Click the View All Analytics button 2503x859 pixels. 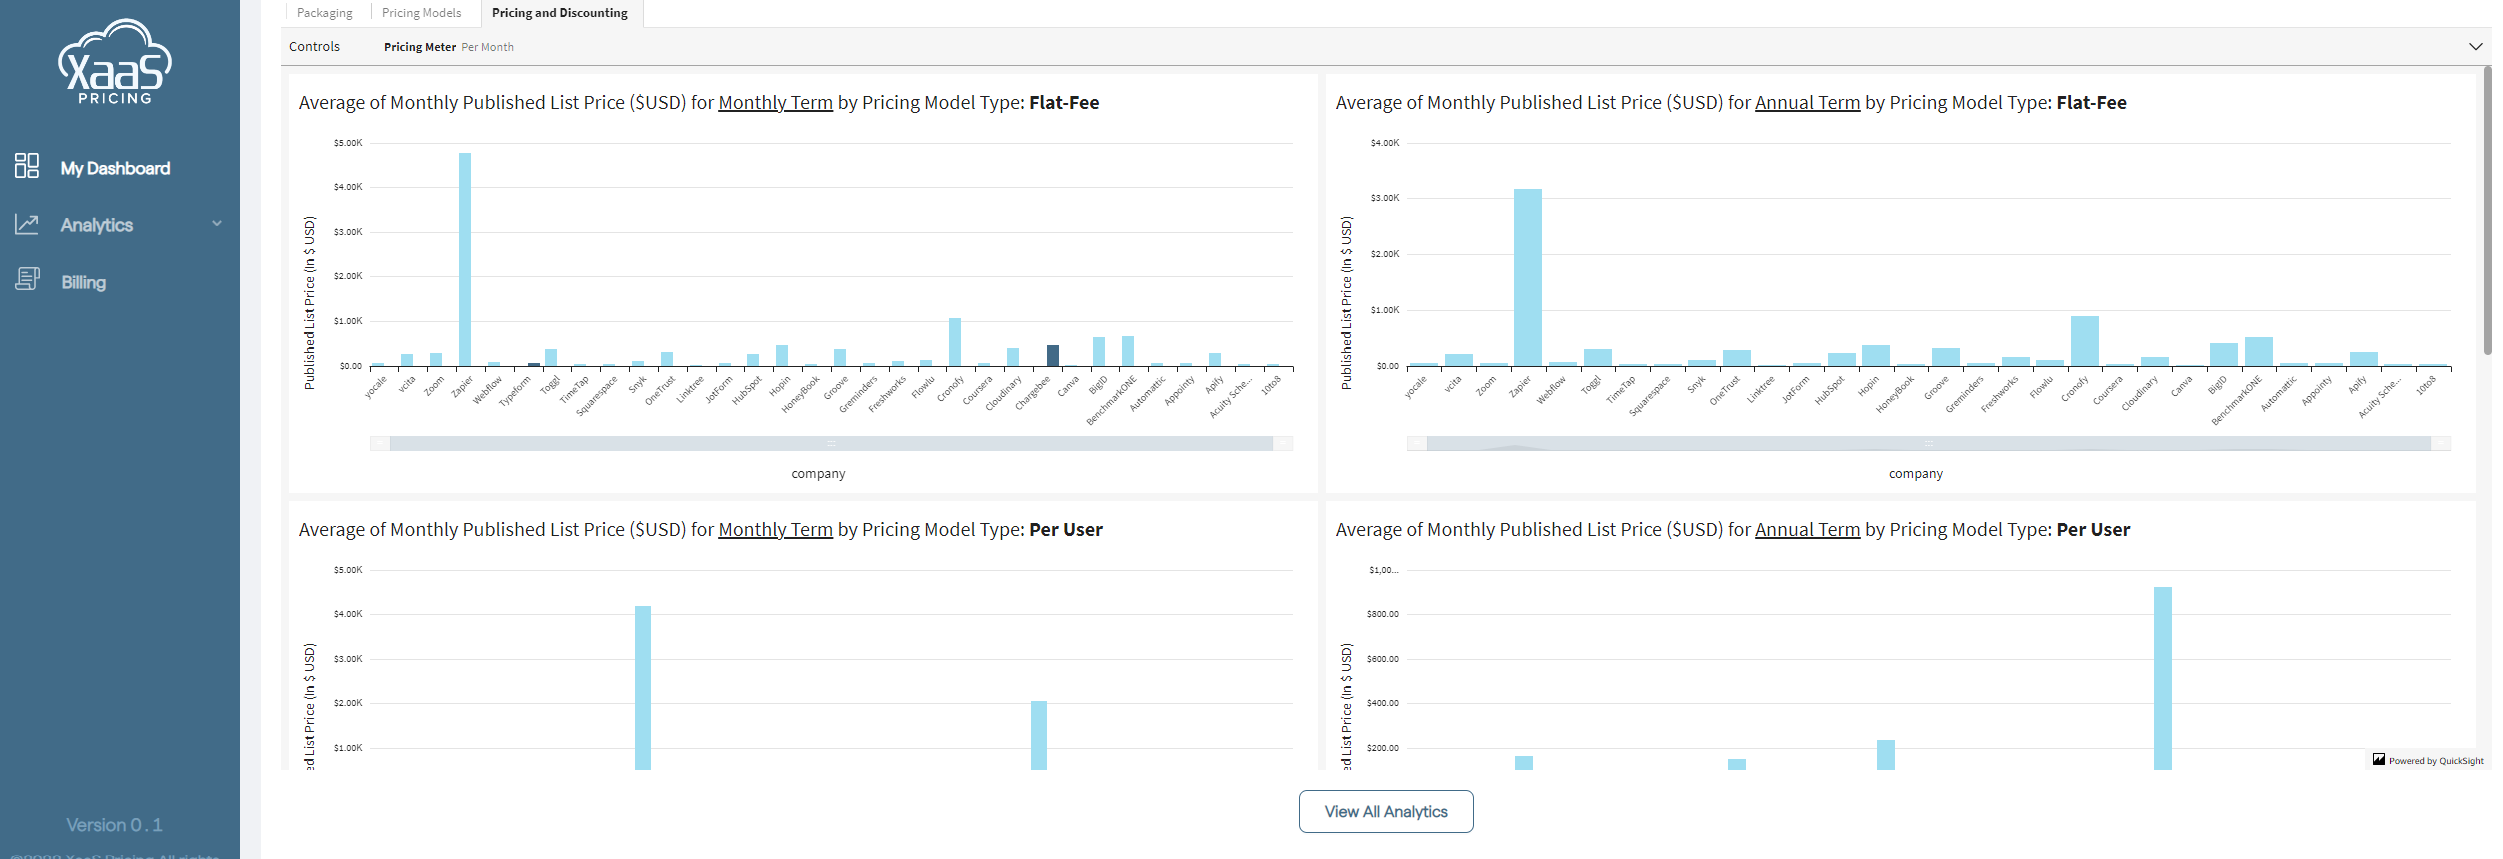coord(1386,811)
